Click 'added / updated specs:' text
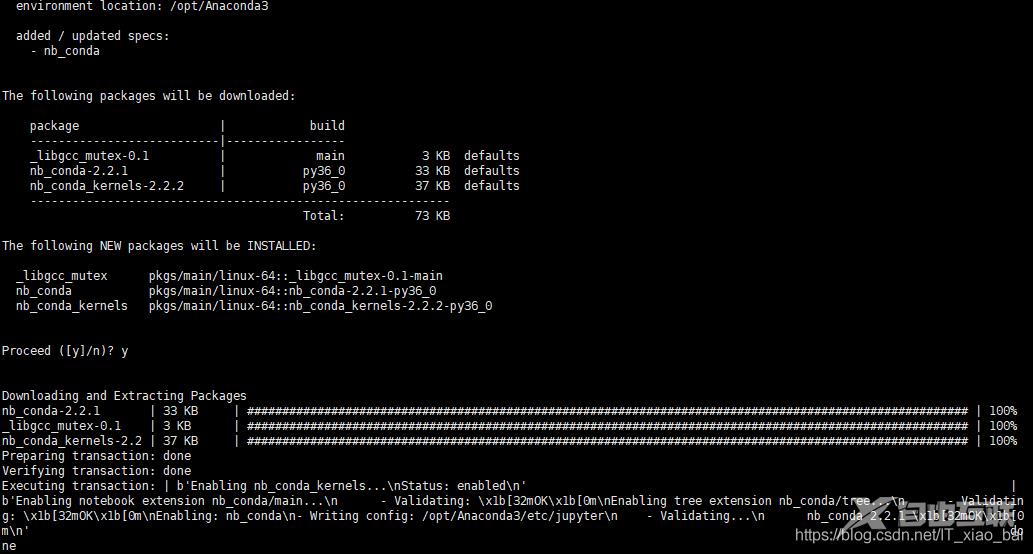This screenshot has height=554, width=1033. pos(92,36)
